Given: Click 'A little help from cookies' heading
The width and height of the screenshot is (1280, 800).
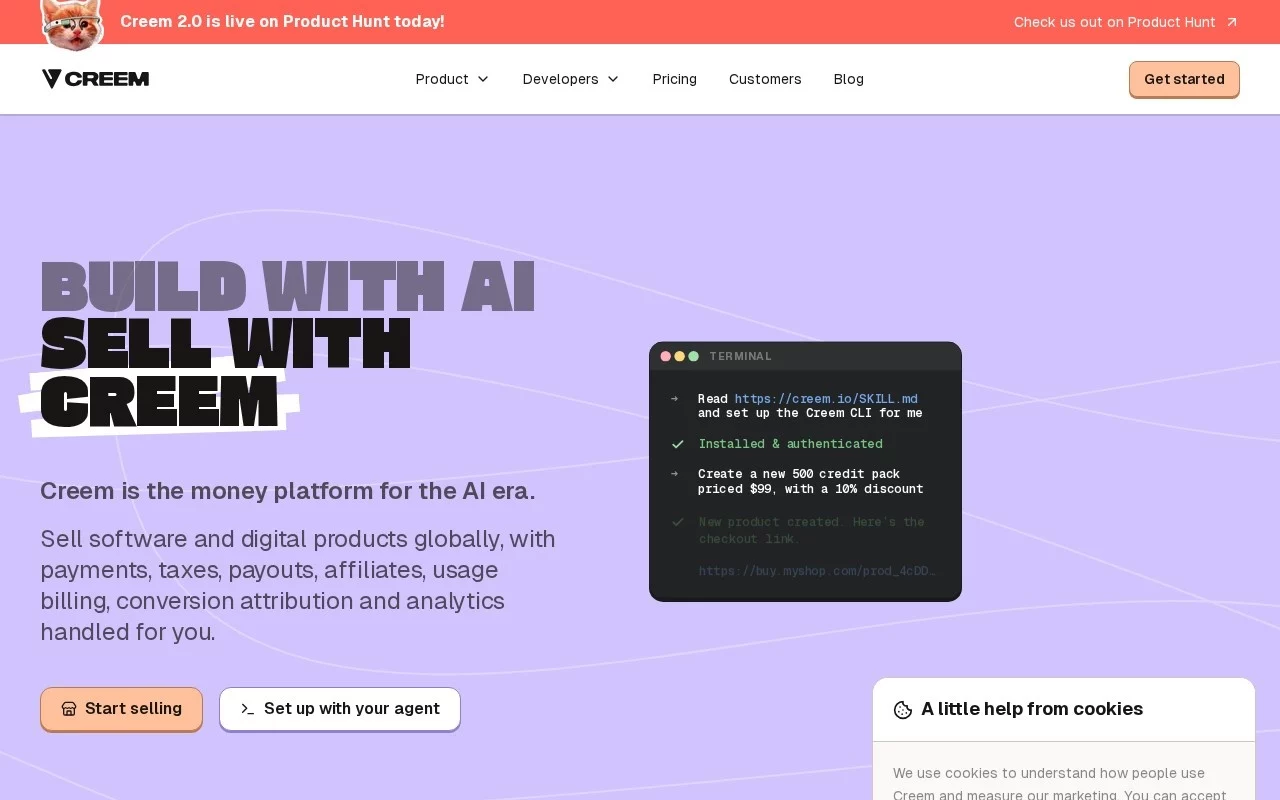Looking at the screenshot, I should pyautogui.click(x=1032, y=709).
